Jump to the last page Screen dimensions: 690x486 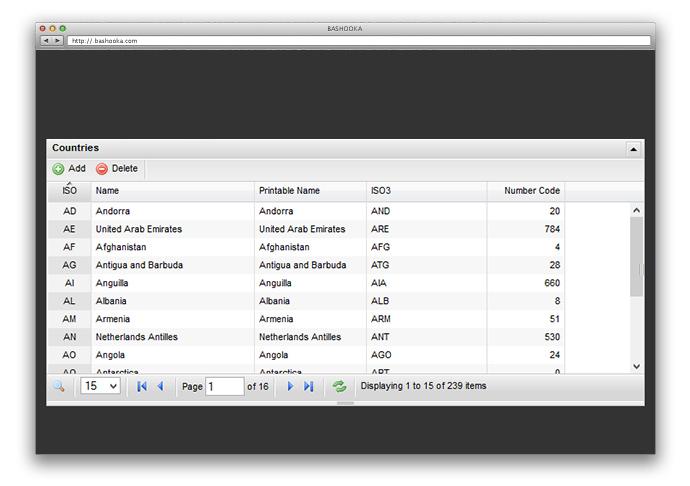(x=308, y=387)
